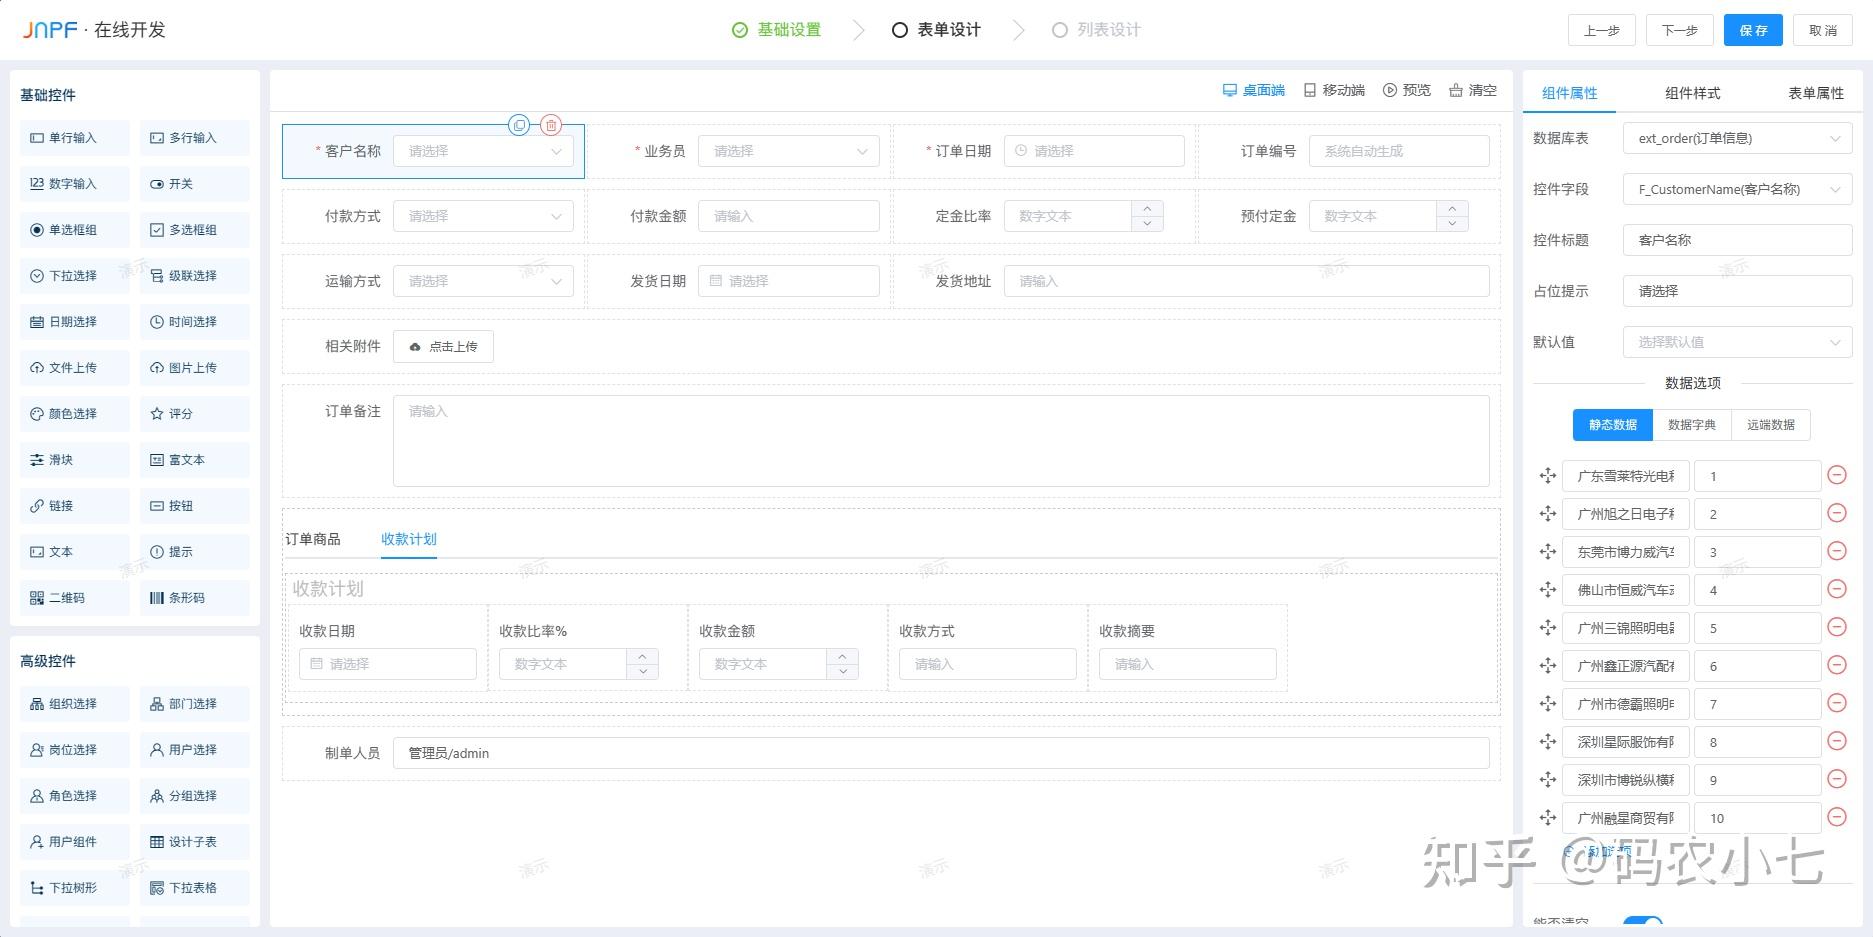The image size is (1873, 937).
Task: Open the 发货日期 date picker
Action: pos(789,281)
